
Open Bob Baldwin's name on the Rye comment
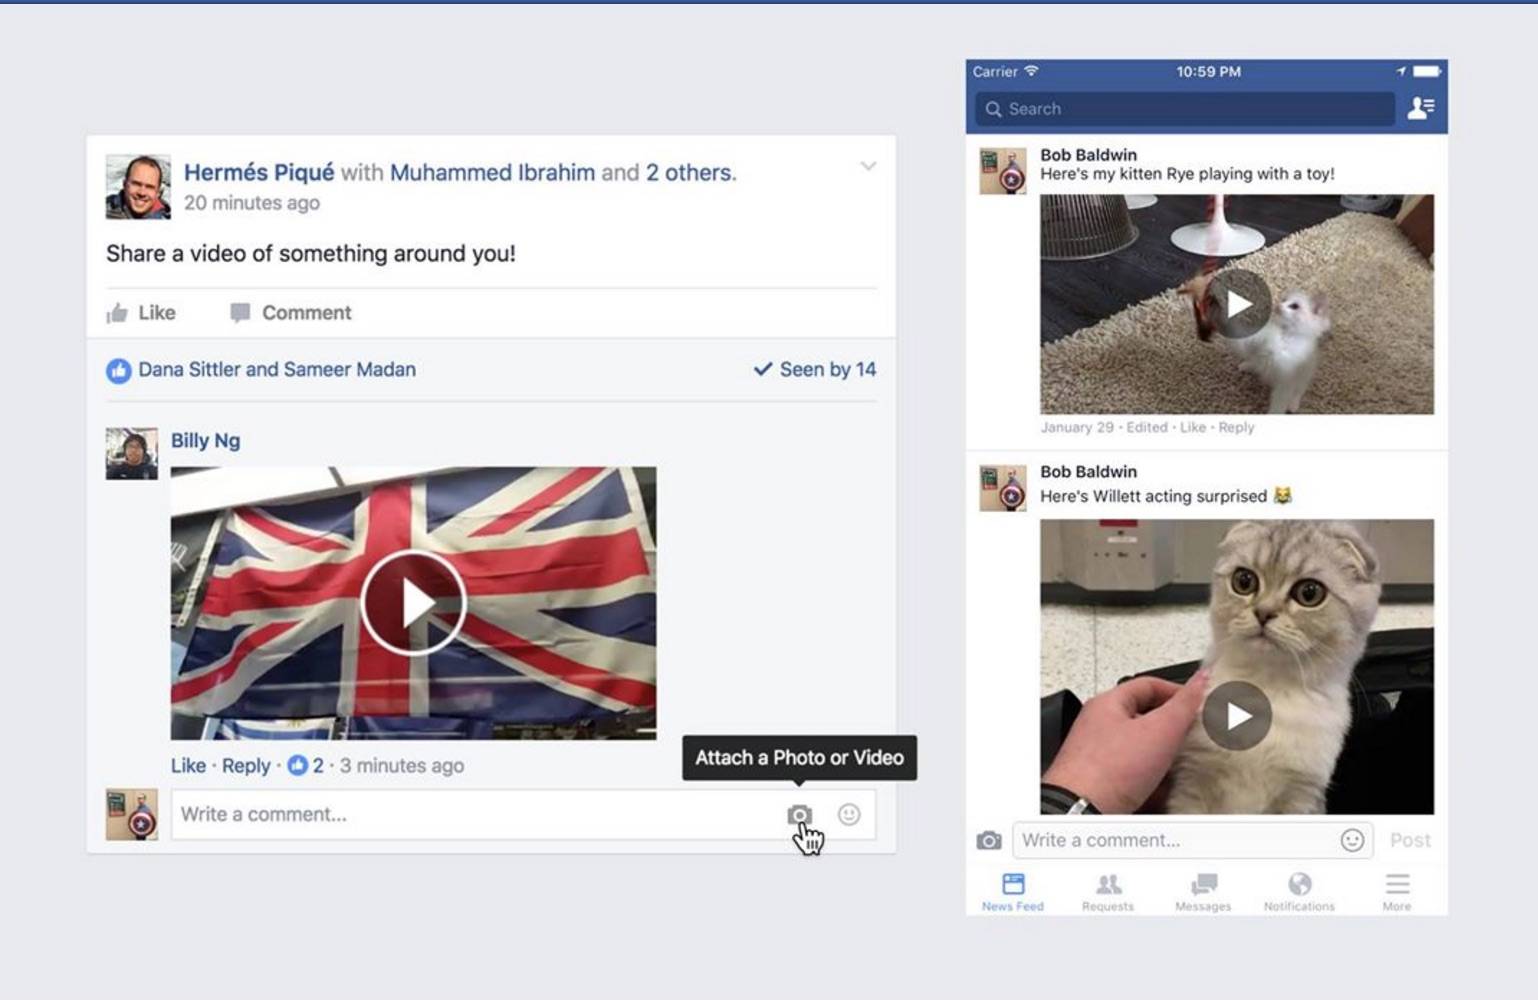(x=1088, y=155)
